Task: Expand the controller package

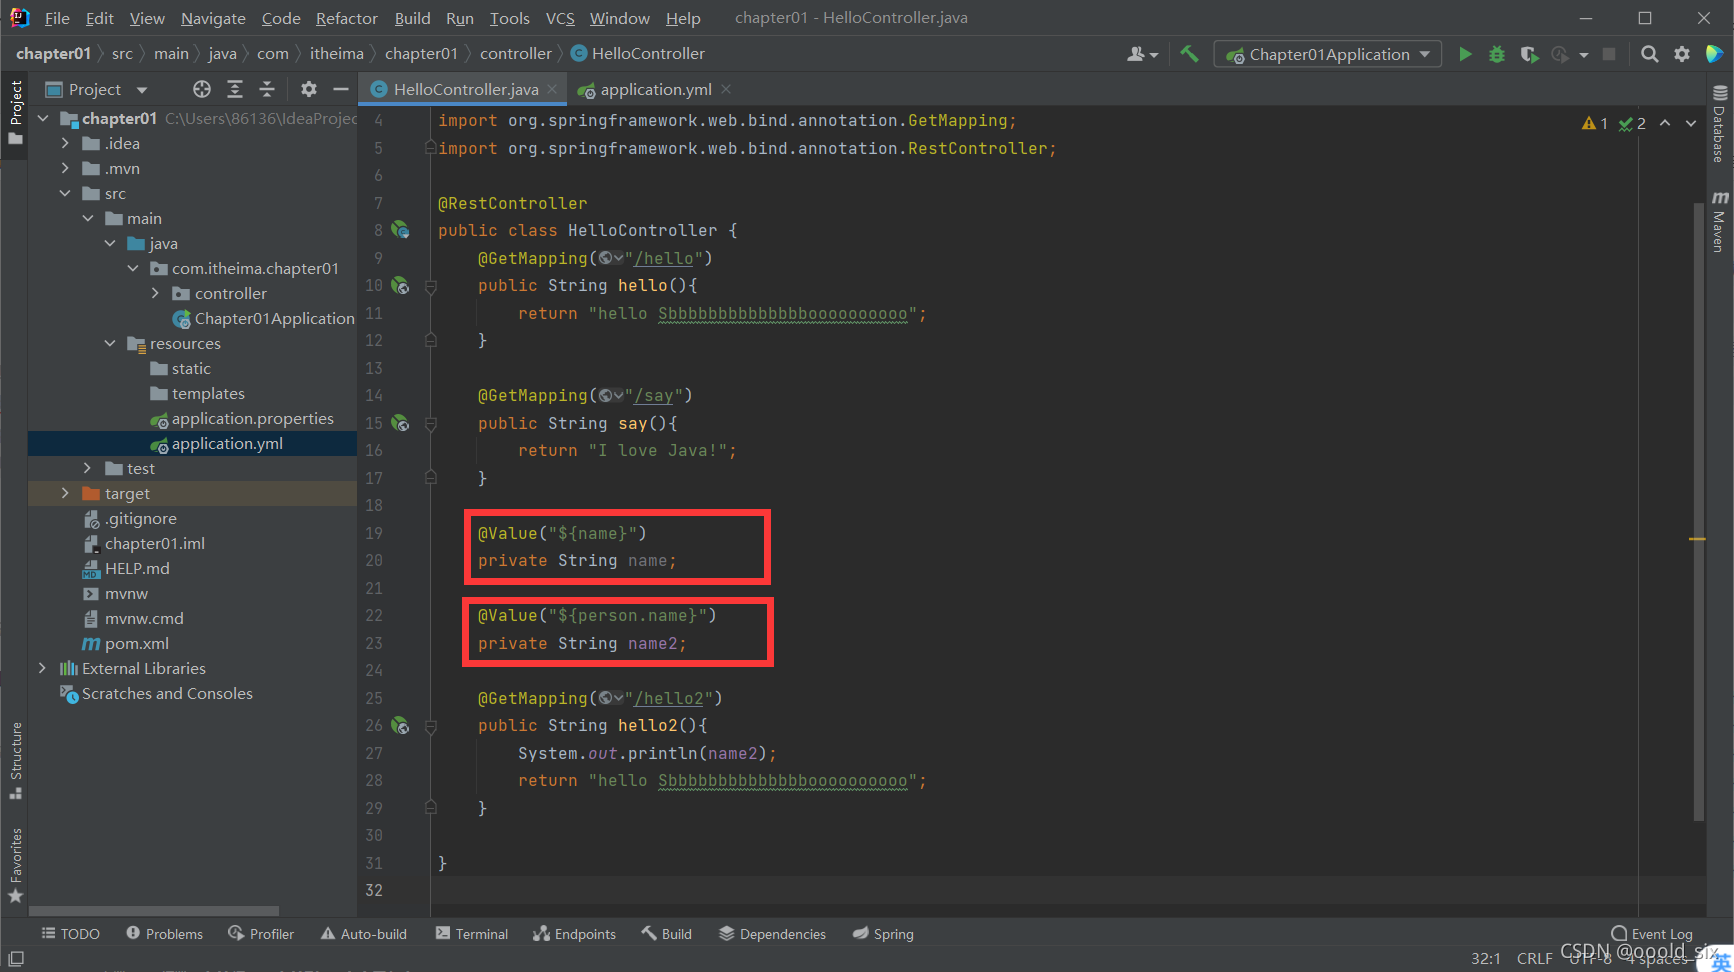Action: [x=155, y=293]
